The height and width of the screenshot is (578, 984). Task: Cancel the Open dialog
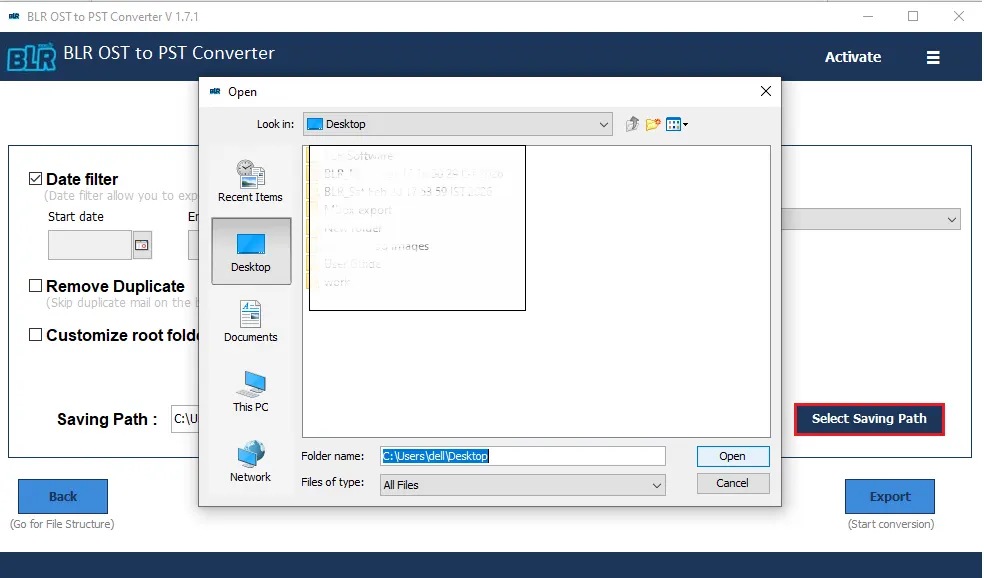click(732, 483)
